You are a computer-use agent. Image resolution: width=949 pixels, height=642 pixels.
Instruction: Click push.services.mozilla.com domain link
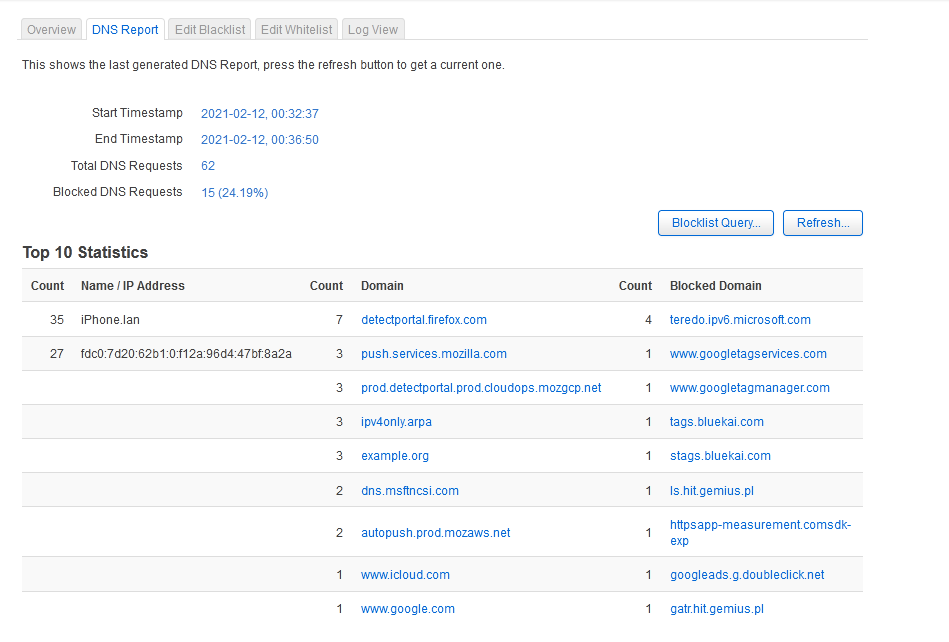click(x=434, y=353)
